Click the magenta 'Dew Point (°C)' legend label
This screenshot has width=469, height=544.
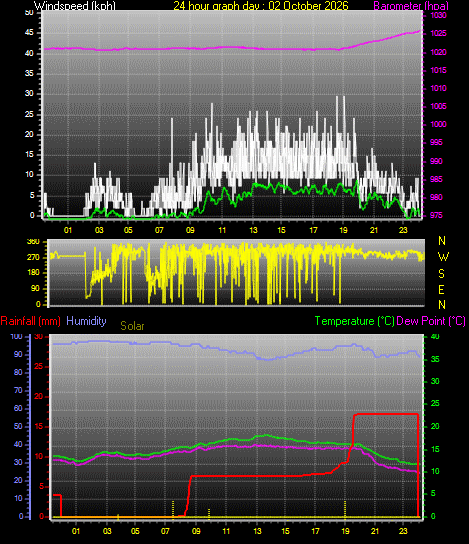(x=431, y=321)
